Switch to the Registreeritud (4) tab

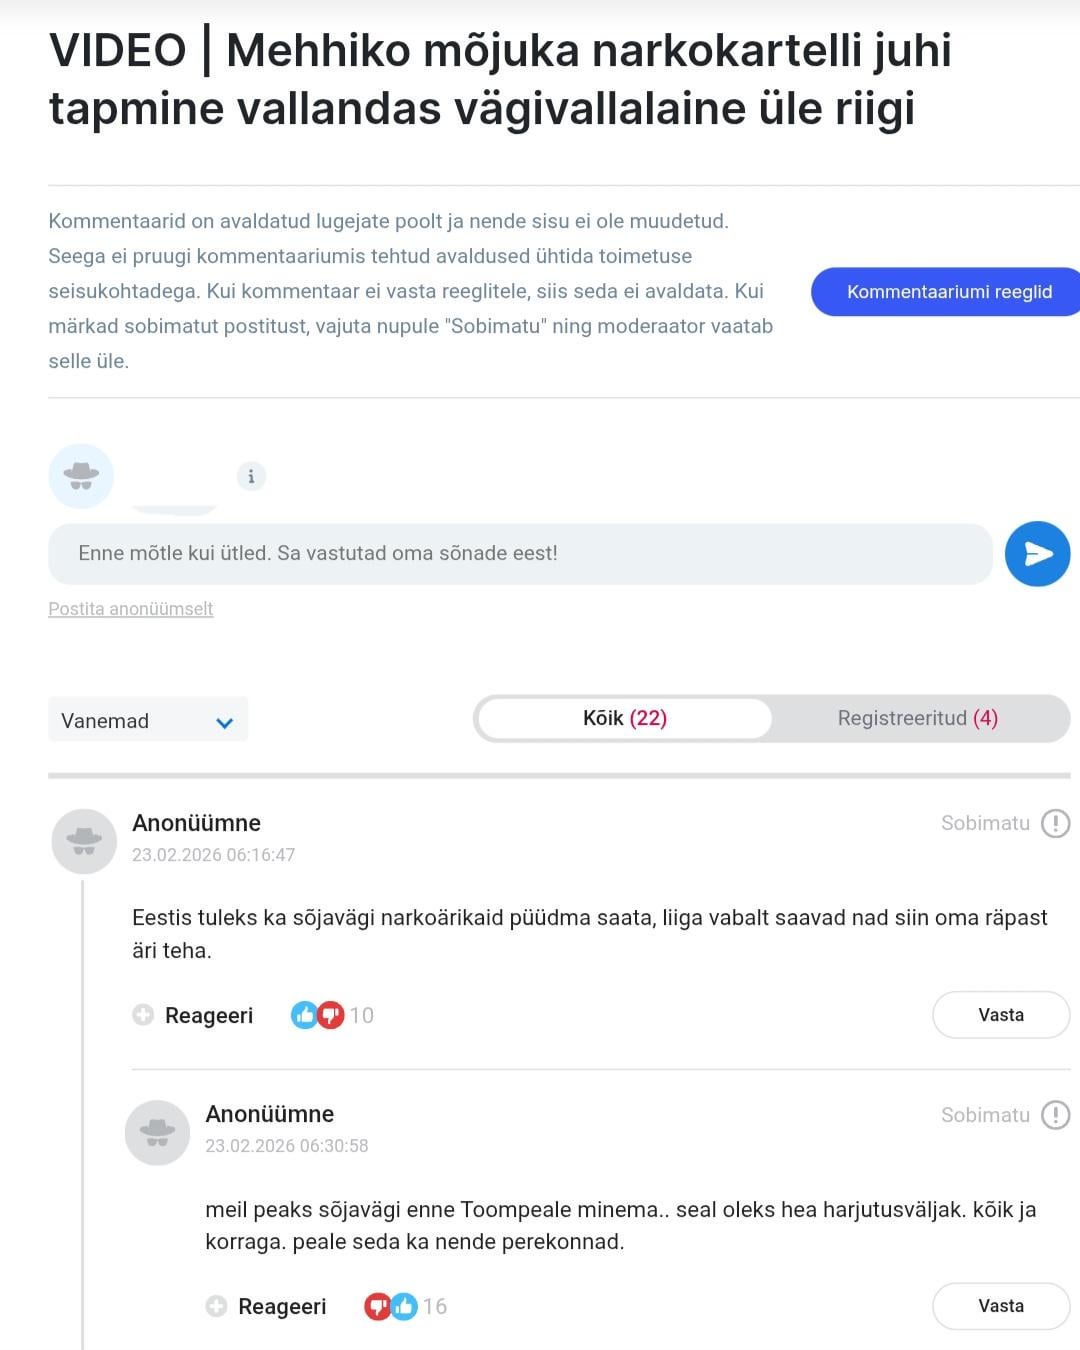pos(917,718)
